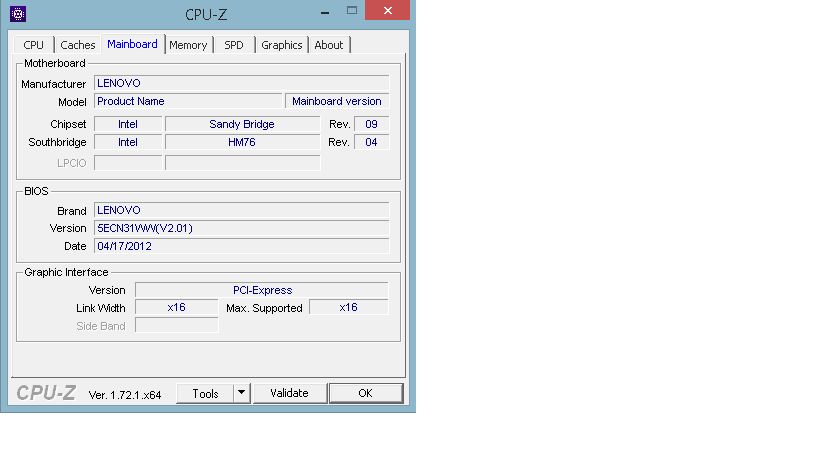Click the CPU-Z title bar text
This screenshot has height=460, width=819.
coord(206,15)
